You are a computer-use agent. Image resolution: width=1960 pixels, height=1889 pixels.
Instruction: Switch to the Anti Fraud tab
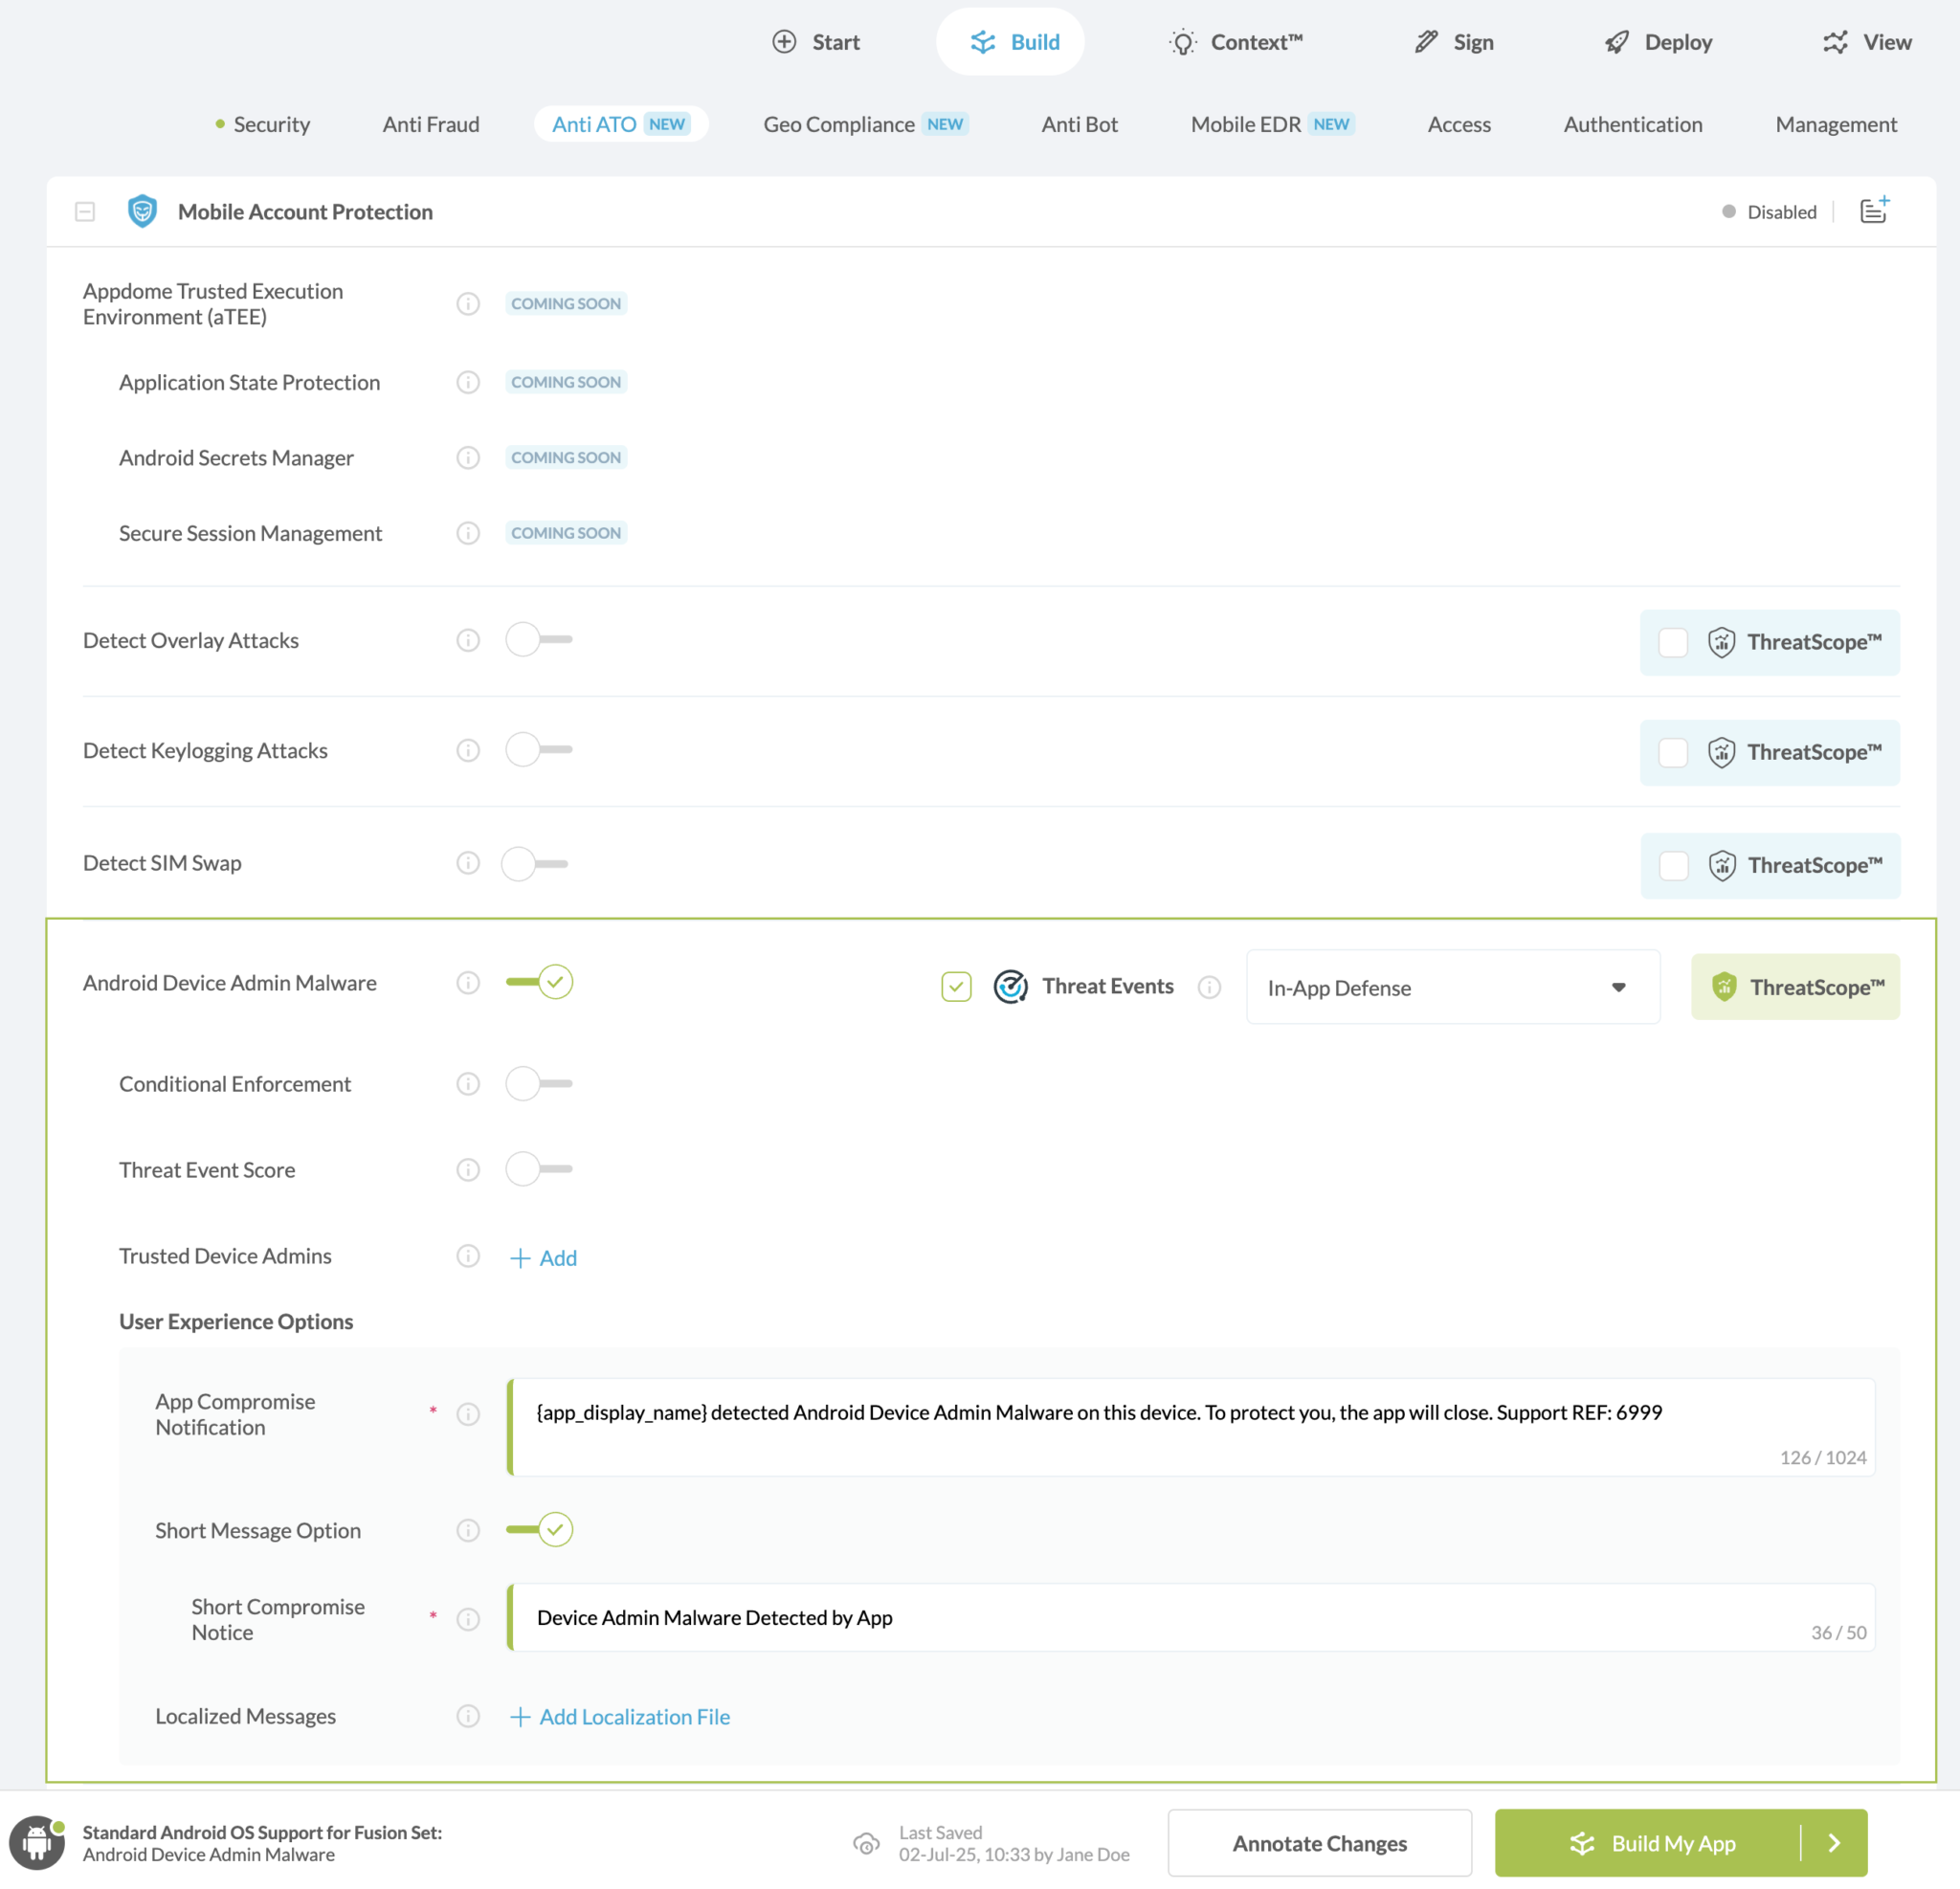click(x=431, y=124)
